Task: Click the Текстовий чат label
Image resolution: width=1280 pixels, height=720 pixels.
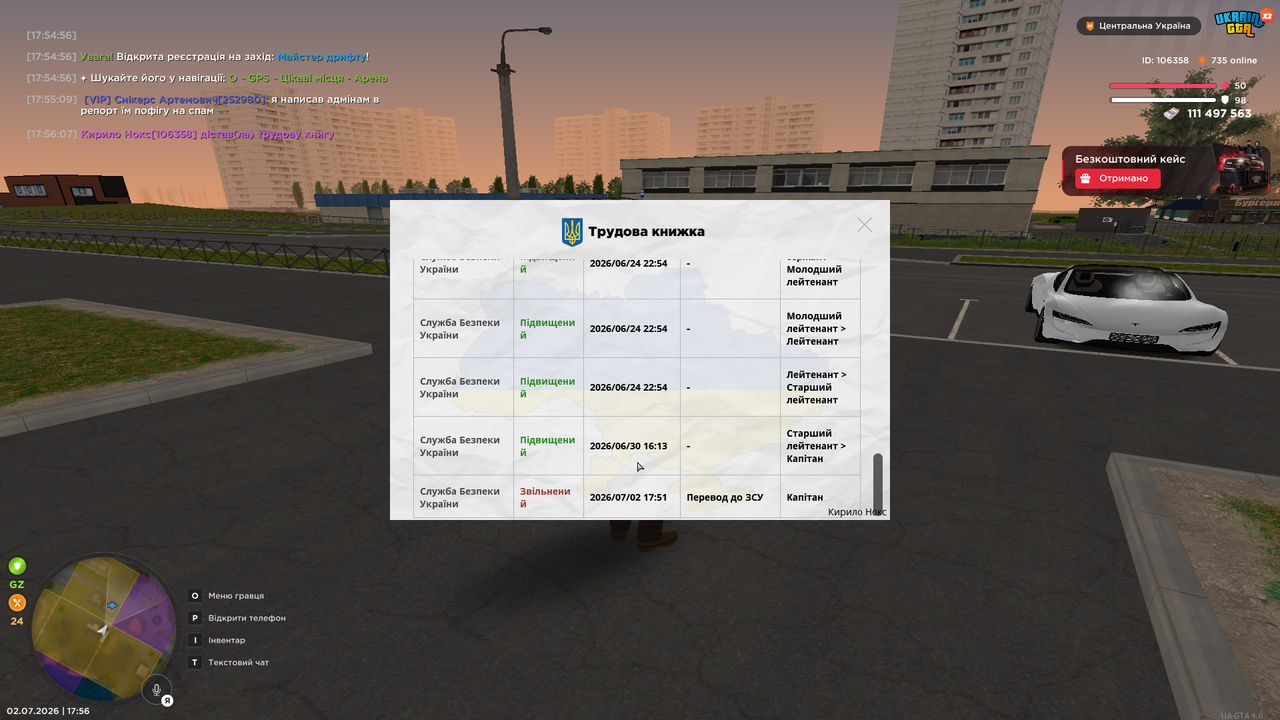Action: pyautogui.click(x=239, y=662)
